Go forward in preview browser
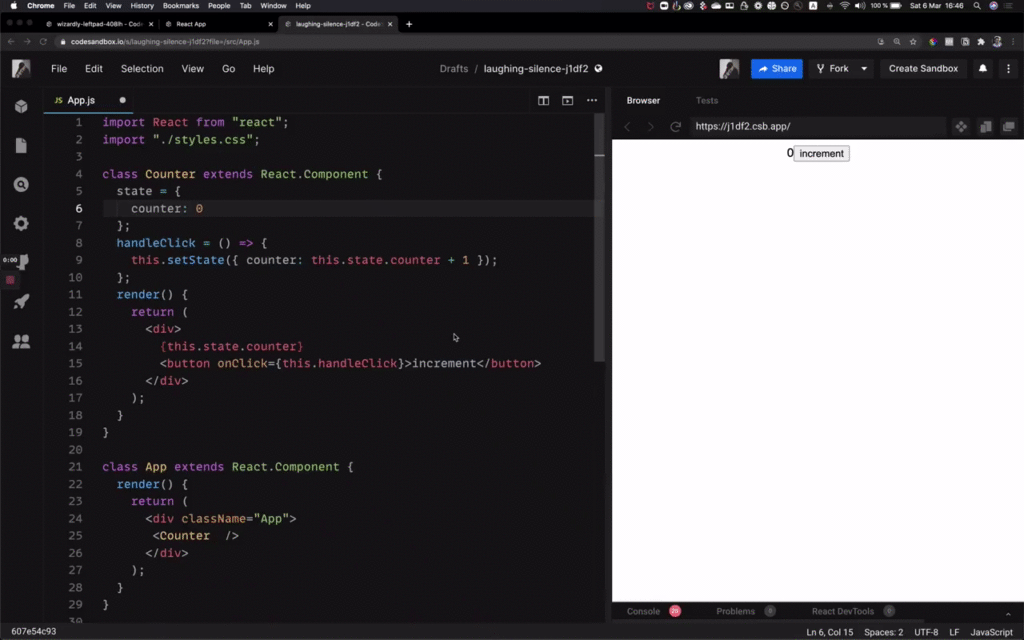The height and width of the screenshot is (640, 1024). (x=650, y=127)
